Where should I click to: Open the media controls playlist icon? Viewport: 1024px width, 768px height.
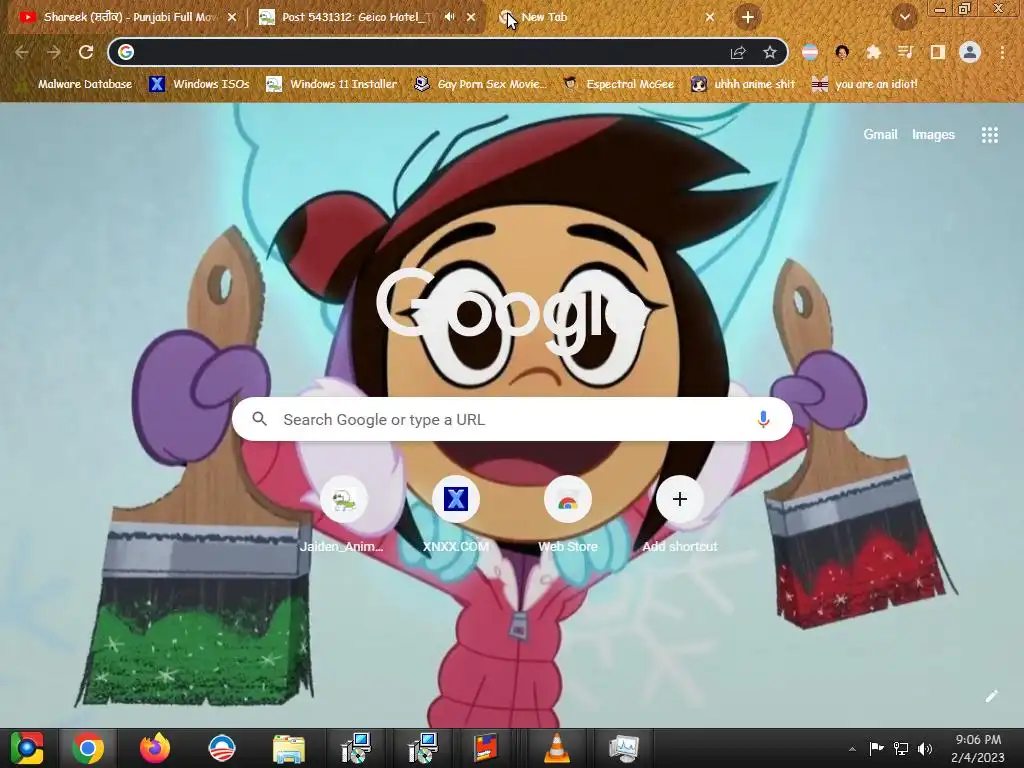click(x=906, y=52)
